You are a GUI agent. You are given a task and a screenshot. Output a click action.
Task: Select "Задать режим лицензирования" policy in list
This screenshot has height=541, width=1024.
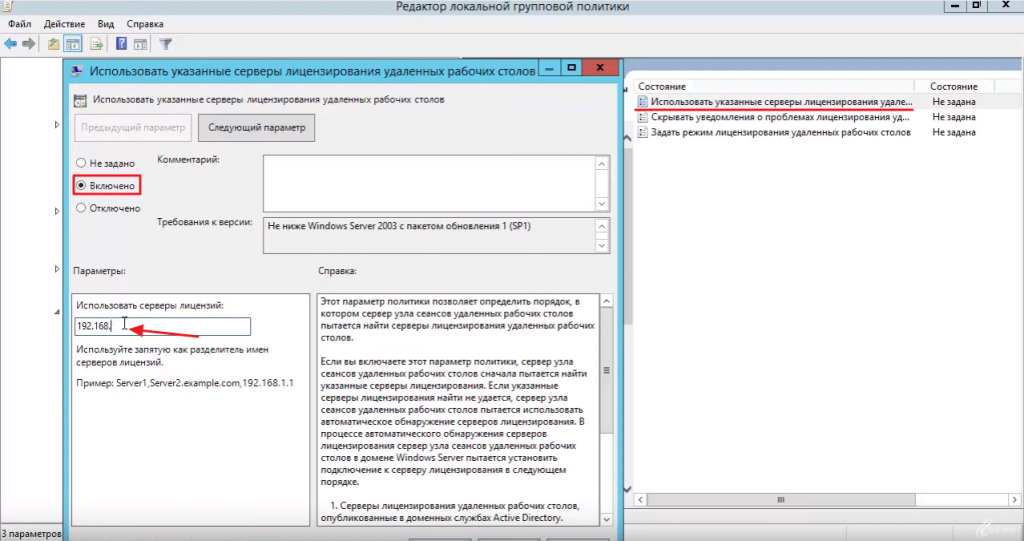click(780, 132)
